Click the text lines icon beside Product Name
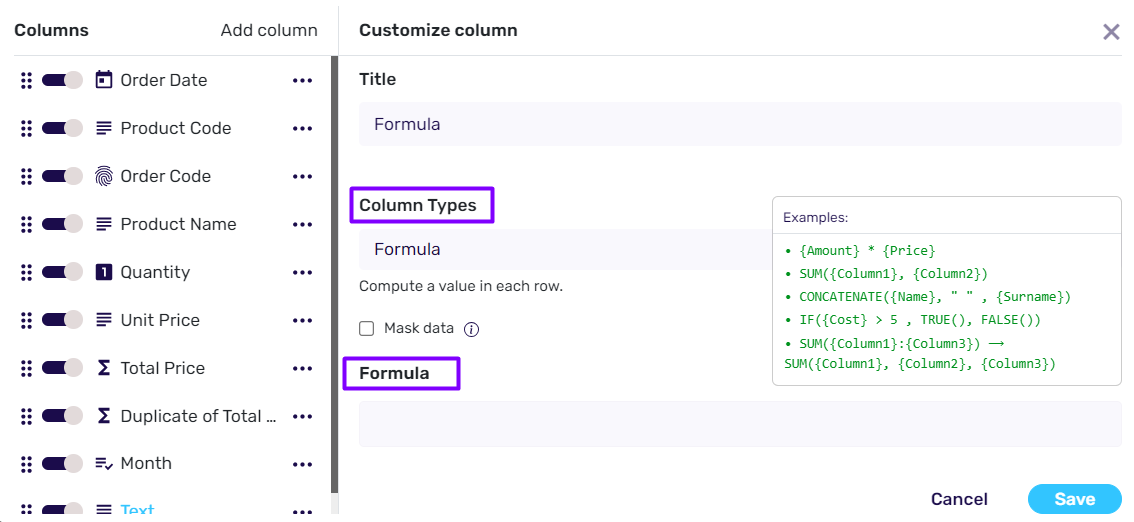The width and height of the screenshot is (1134, 522). pyautogui.click(x=104, y=224)
